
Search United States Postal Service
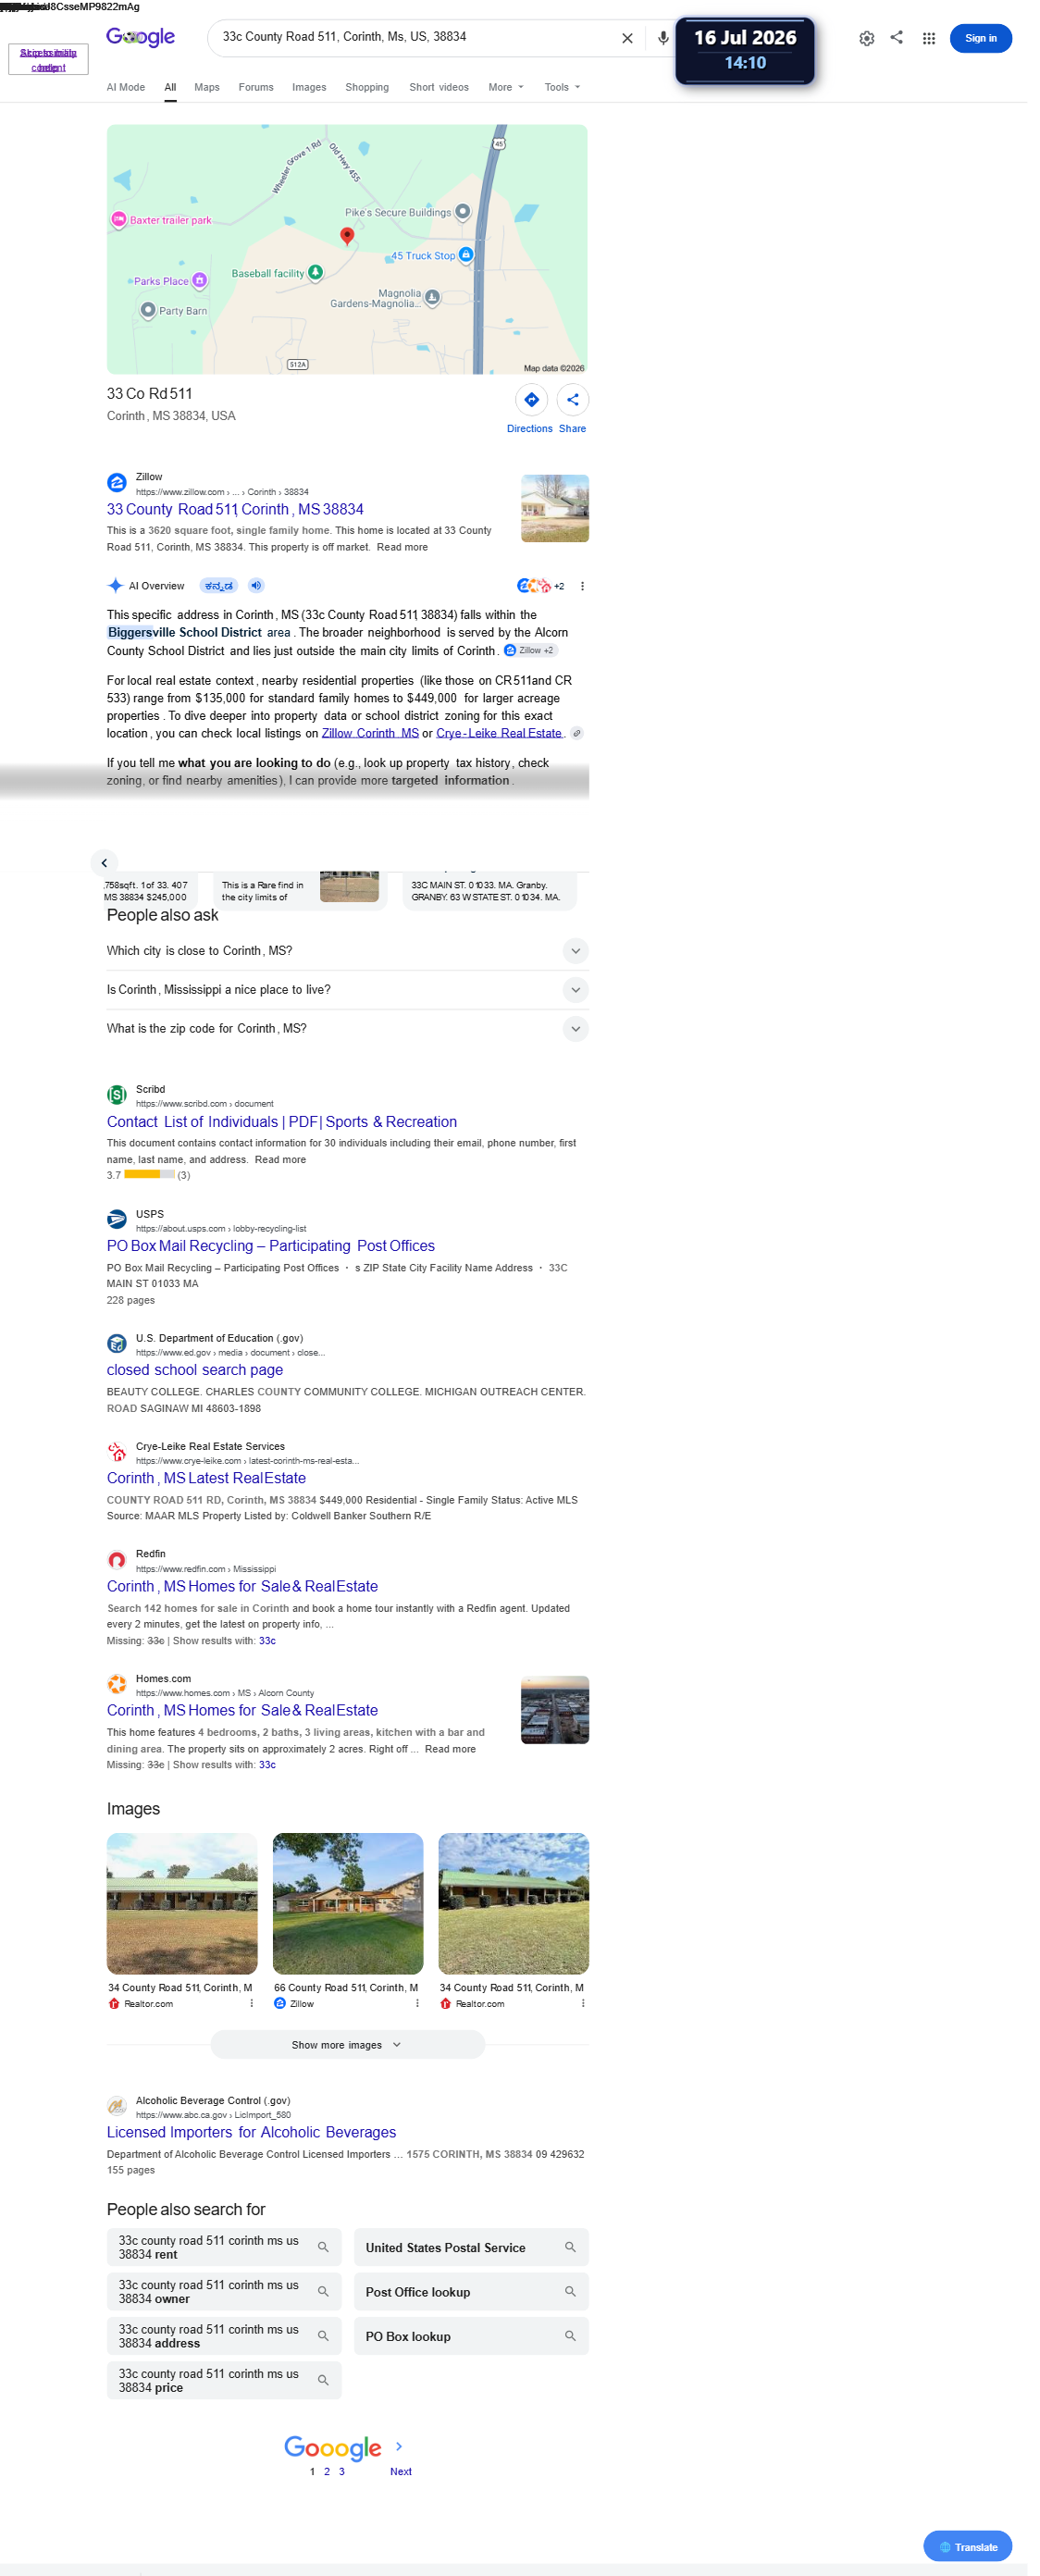point(471,2247)
